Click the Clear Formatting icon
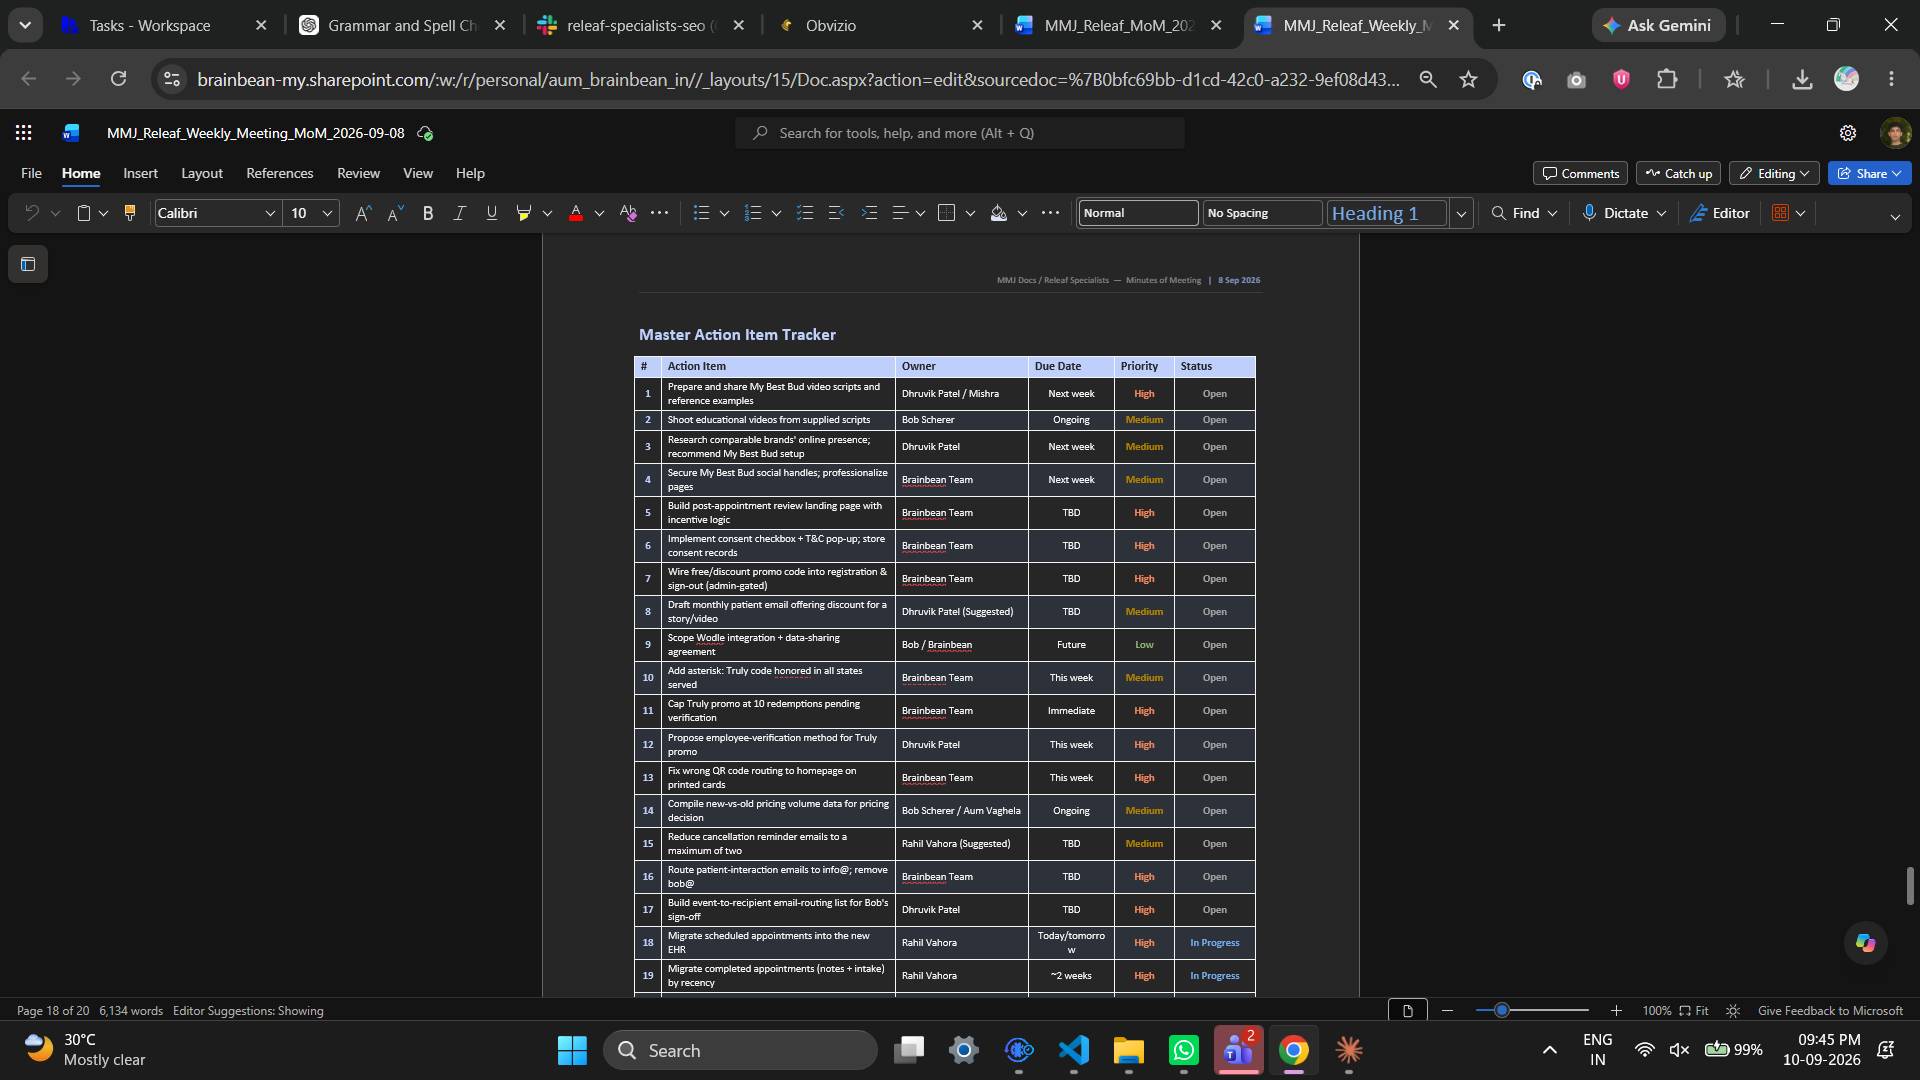Image resolution: width=1920 pixels, height=1080 pixels. [628, 213]
